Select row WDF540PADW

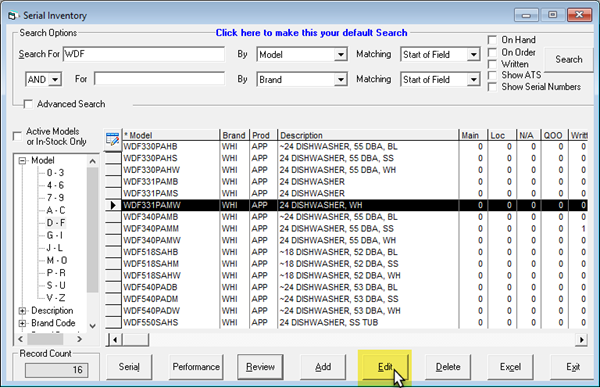click(355, 311)
